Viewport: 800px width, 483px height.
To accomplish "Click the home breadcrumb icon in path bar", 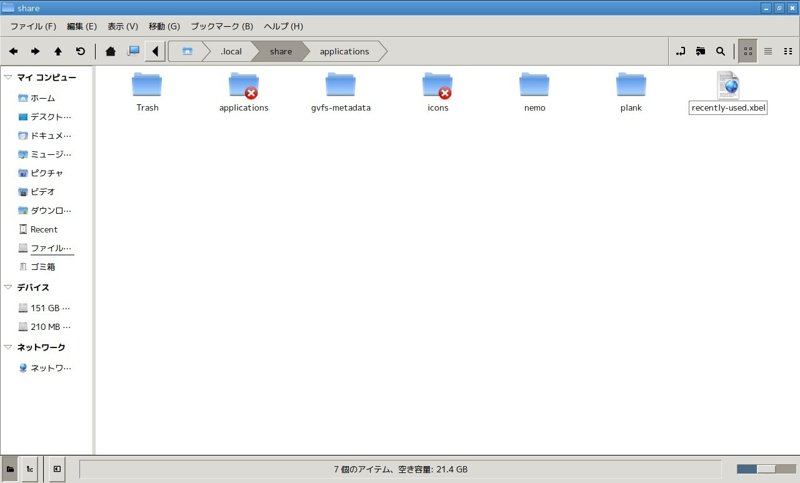I will point(187,51).
